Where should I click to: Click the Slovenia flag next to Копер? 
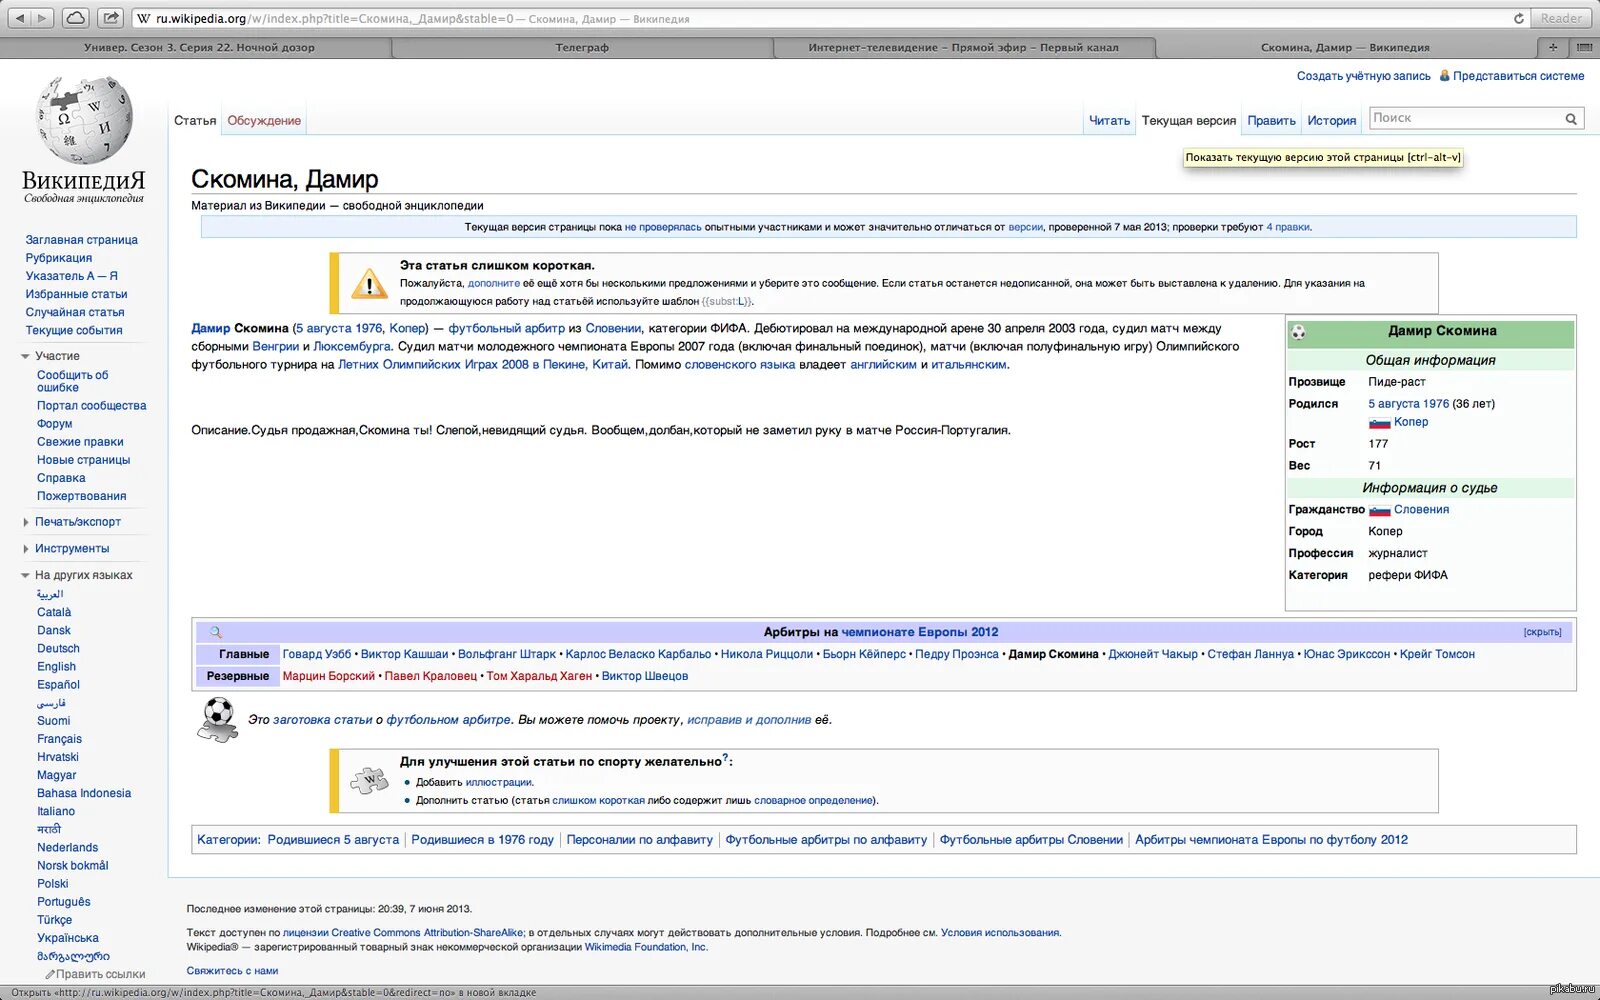1379,423
